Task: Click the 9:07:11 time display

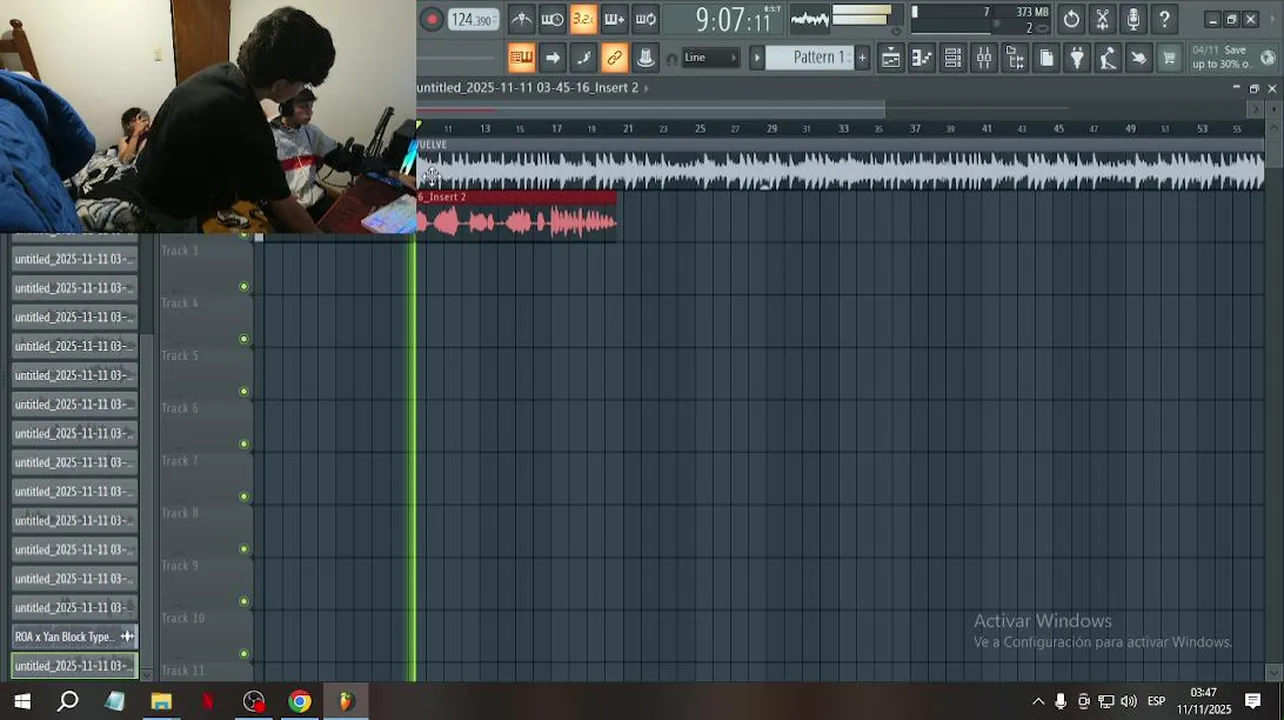Action: tap(733, 20)
